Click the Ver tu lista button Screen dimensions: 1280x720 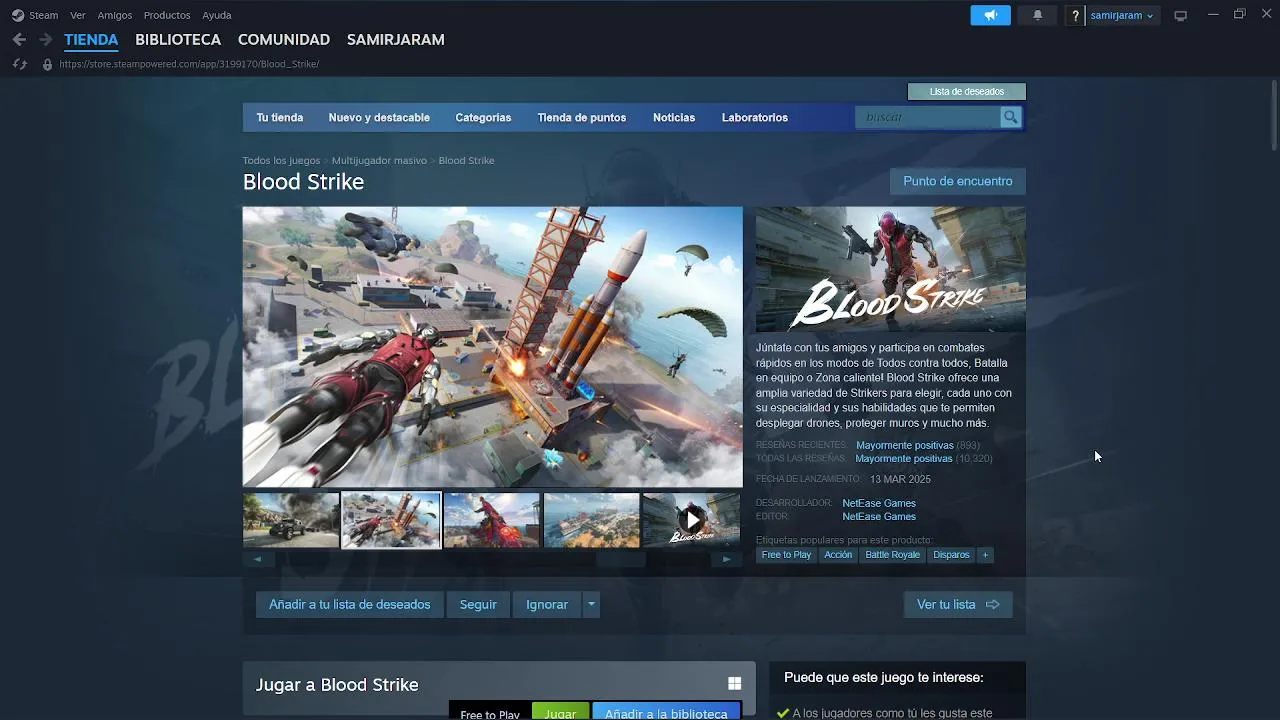click(x=958, y=604)
